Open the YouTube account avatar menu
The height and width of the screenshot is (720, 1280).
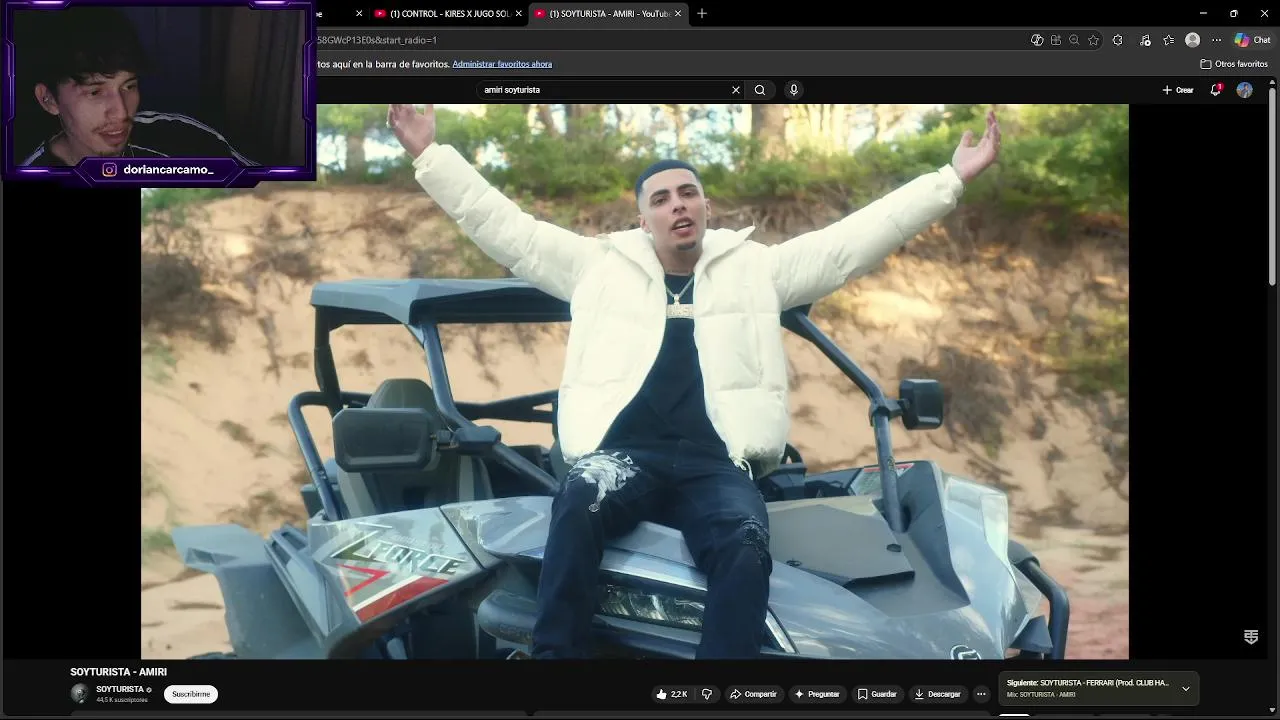pos(1244,90)
